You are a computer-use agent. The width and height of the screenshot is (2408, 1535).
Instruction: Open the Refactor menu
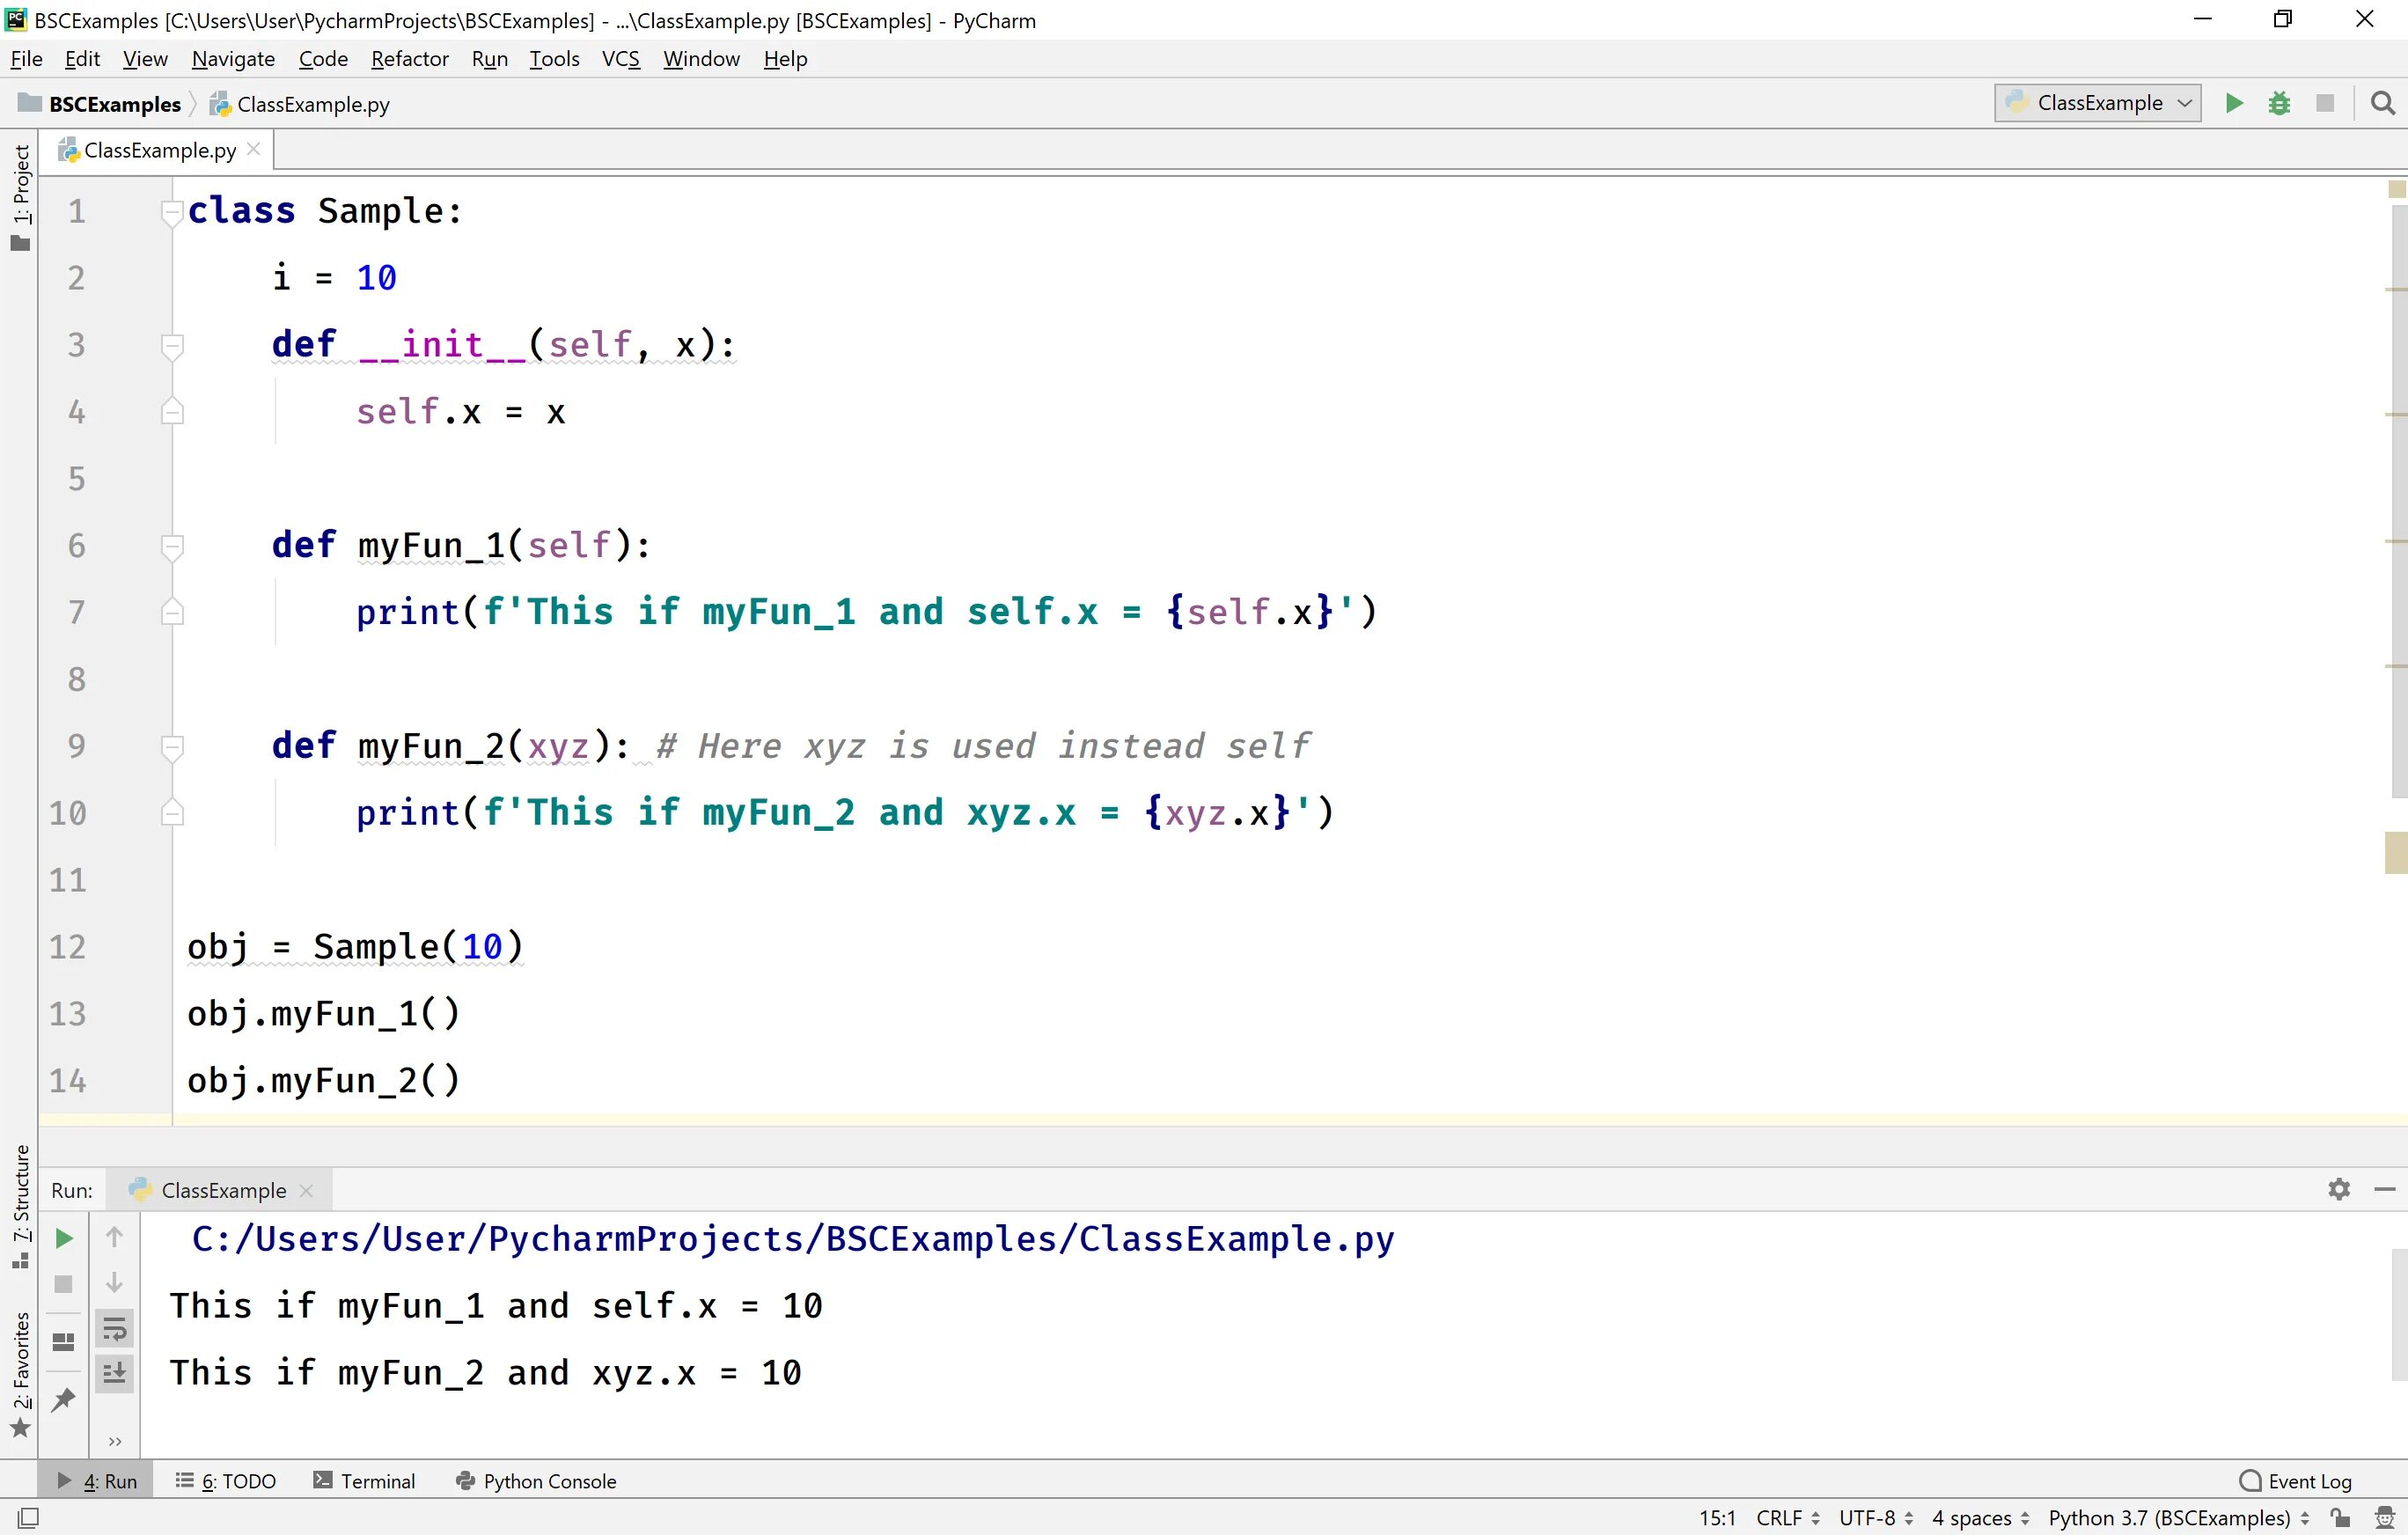(x=409, y=59)
